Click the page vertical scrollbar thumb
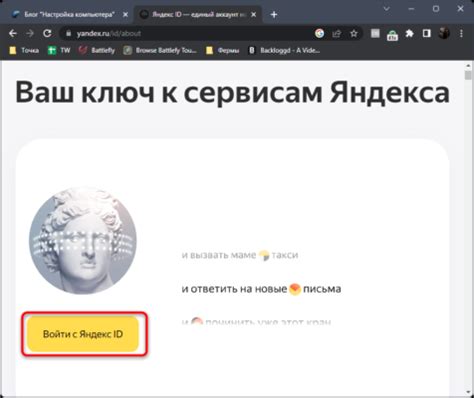 point(469,75)
